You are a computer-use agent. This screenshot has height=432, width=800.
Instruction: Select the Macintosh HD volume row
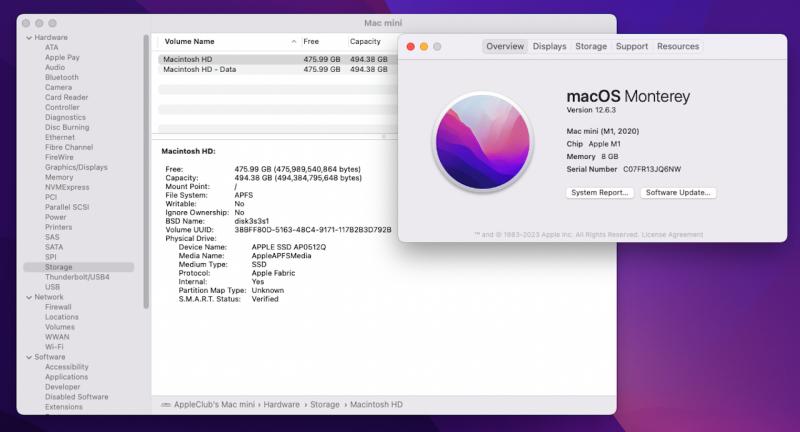point(278,60)
